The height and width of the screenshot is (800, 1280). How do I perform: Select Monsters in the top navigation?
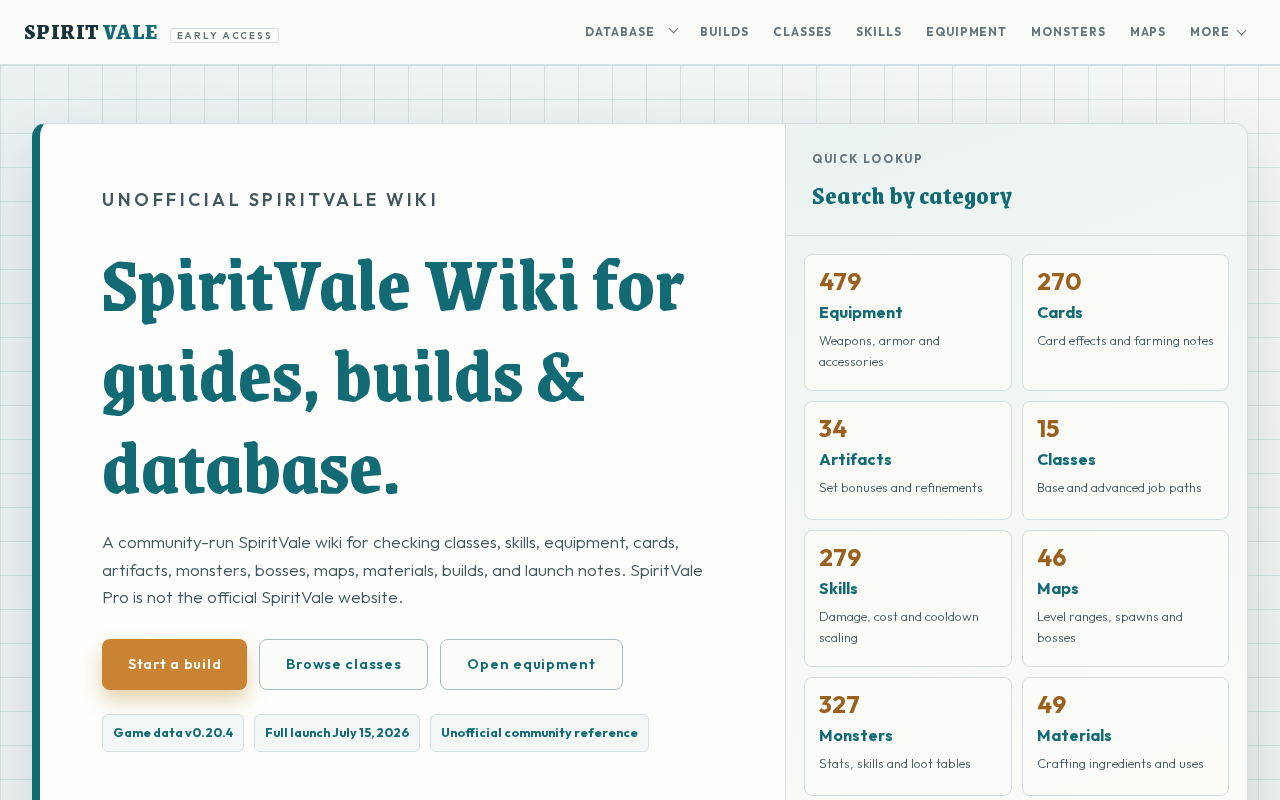click(1069, 32)
